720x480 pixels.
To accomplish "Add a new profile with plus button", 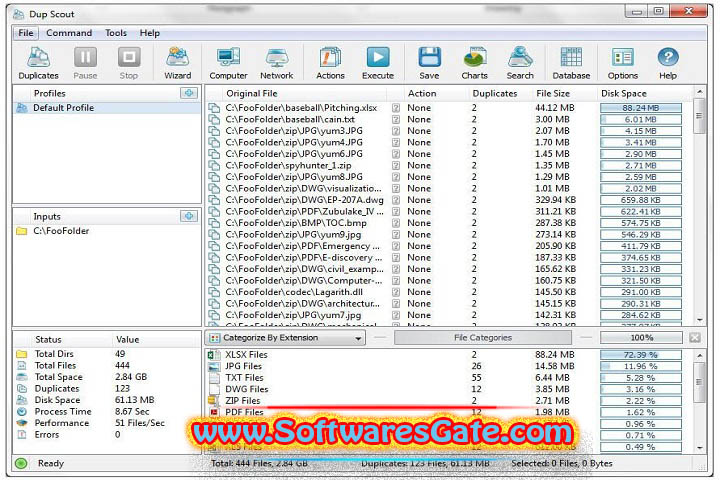I will coord(189,93).
